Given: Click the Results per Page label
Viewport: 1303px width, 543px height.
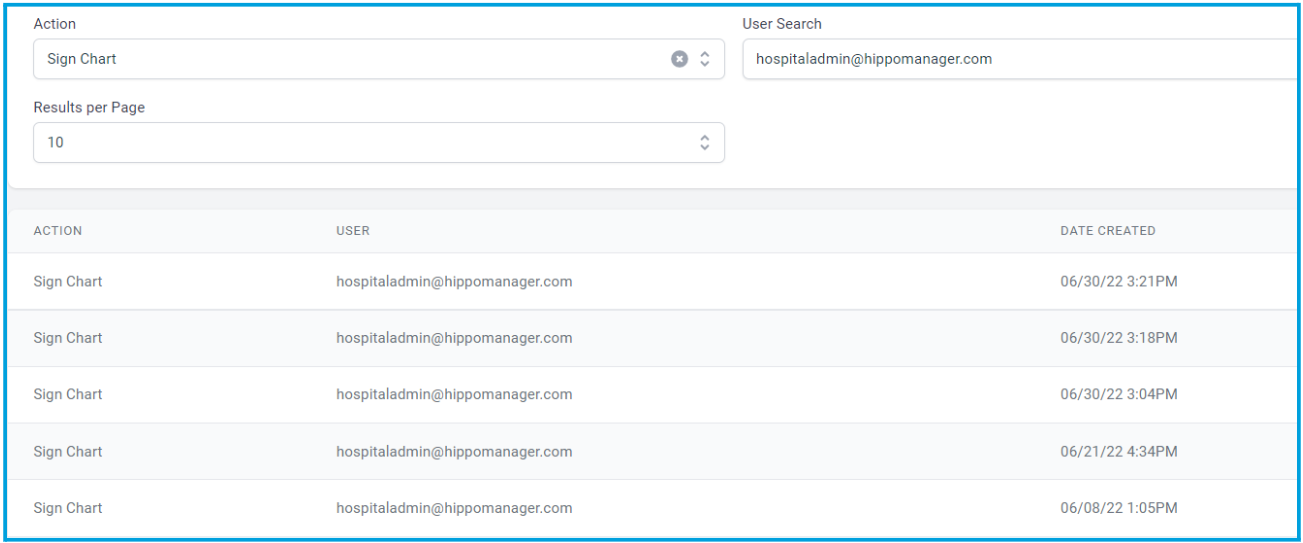Looking at the screenshot, I should tap(89, 108).
